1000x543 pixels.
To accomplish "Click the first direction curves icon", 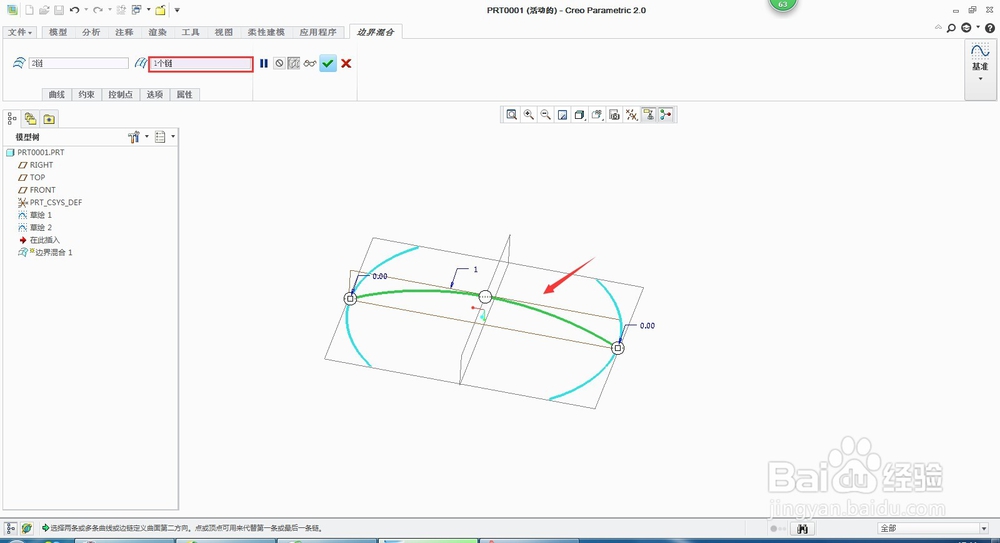I will pyautogui.click(x=19, y=63).
